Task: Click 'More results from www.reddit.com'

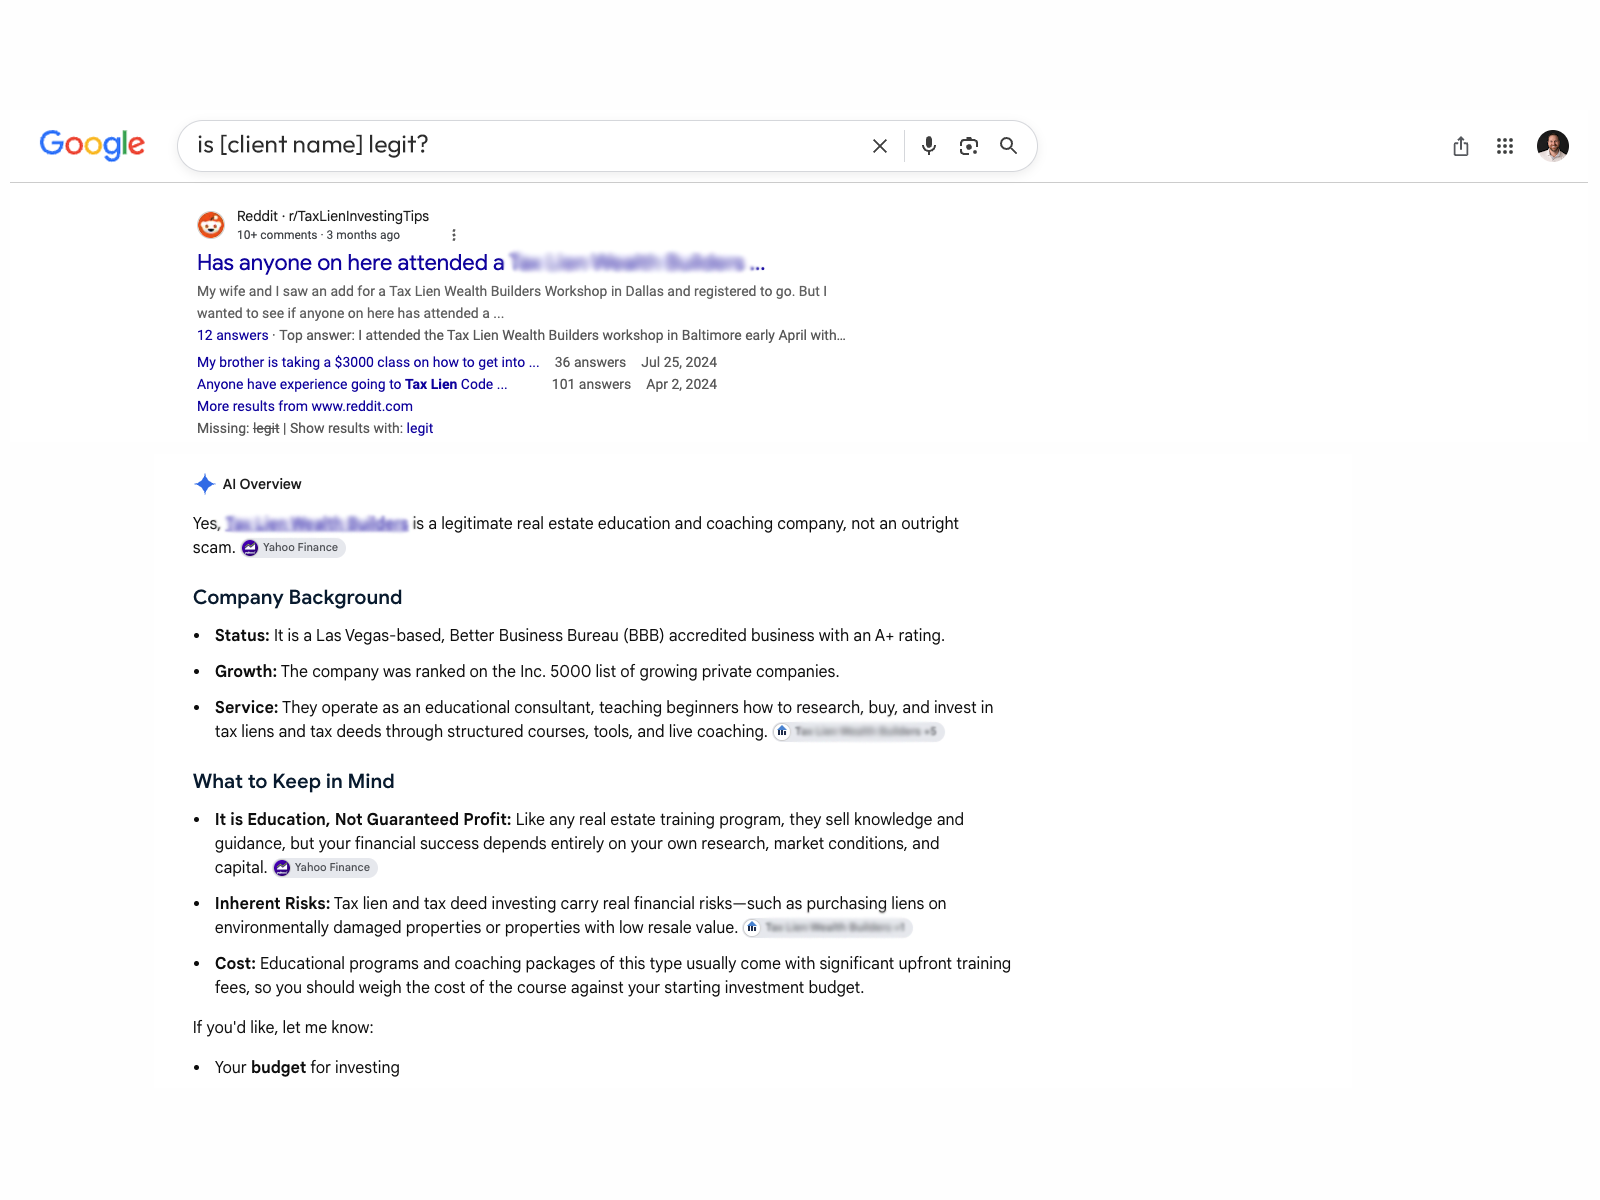Action: 305,406
